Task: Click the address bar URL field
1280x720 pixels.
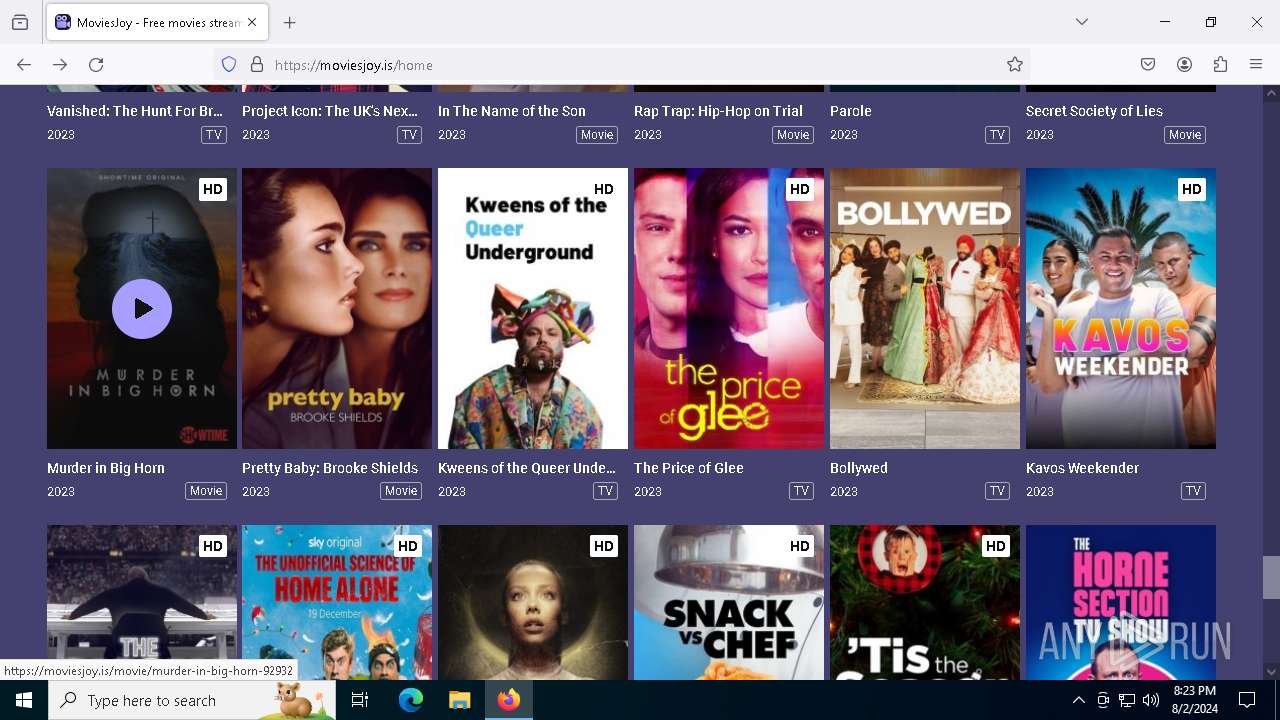Action: 620,65
